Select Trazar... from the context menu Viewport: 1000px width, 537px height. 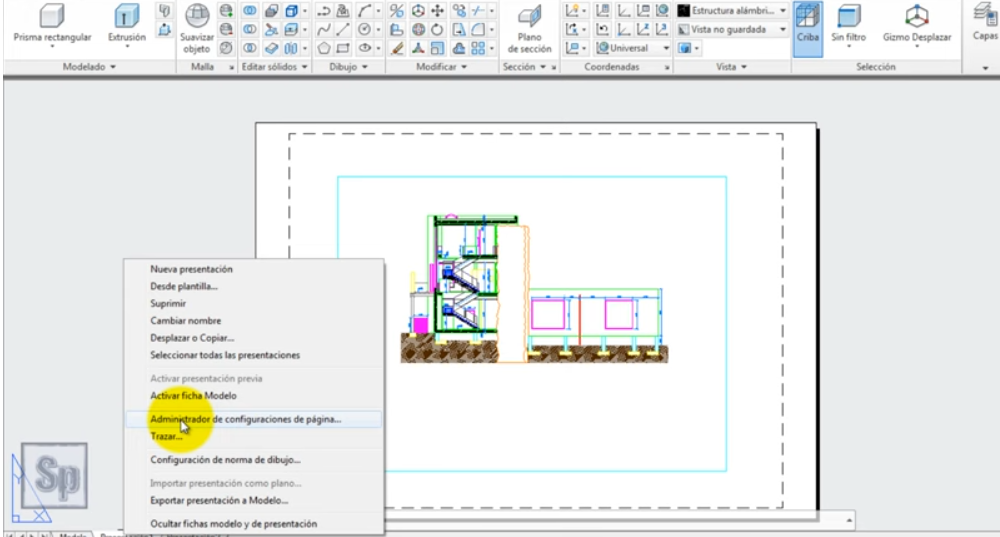[x=166, y=436]
